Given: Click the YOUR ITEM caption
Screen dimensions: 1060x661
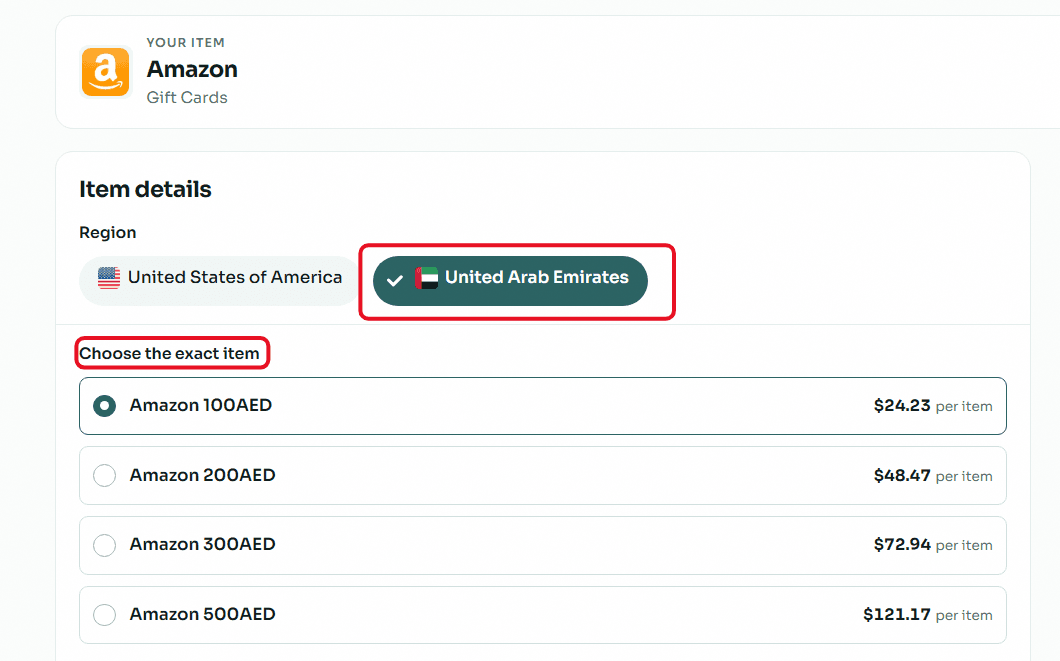Looking at the screenshot, I should [x=185, y=43].
